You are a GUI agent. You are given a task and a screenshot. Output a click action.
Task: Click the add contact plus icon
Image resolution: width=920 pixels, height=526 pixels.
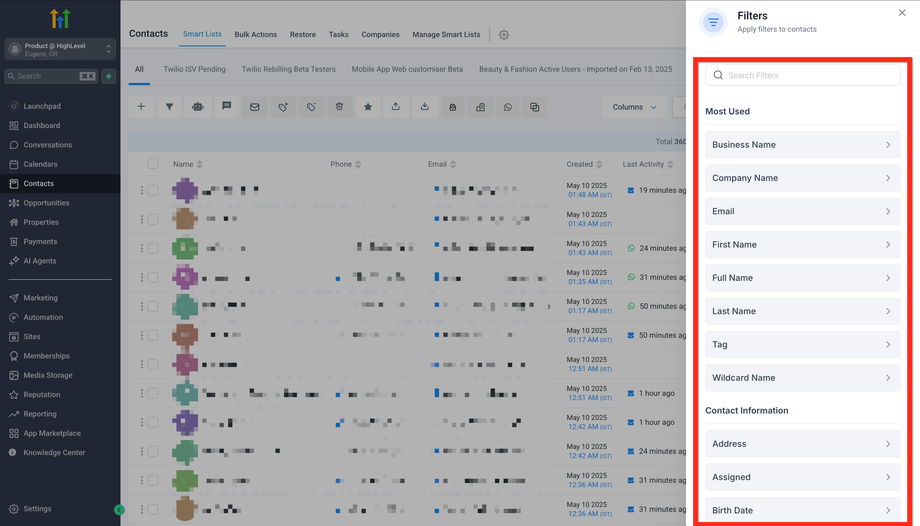tap(141, 107)
